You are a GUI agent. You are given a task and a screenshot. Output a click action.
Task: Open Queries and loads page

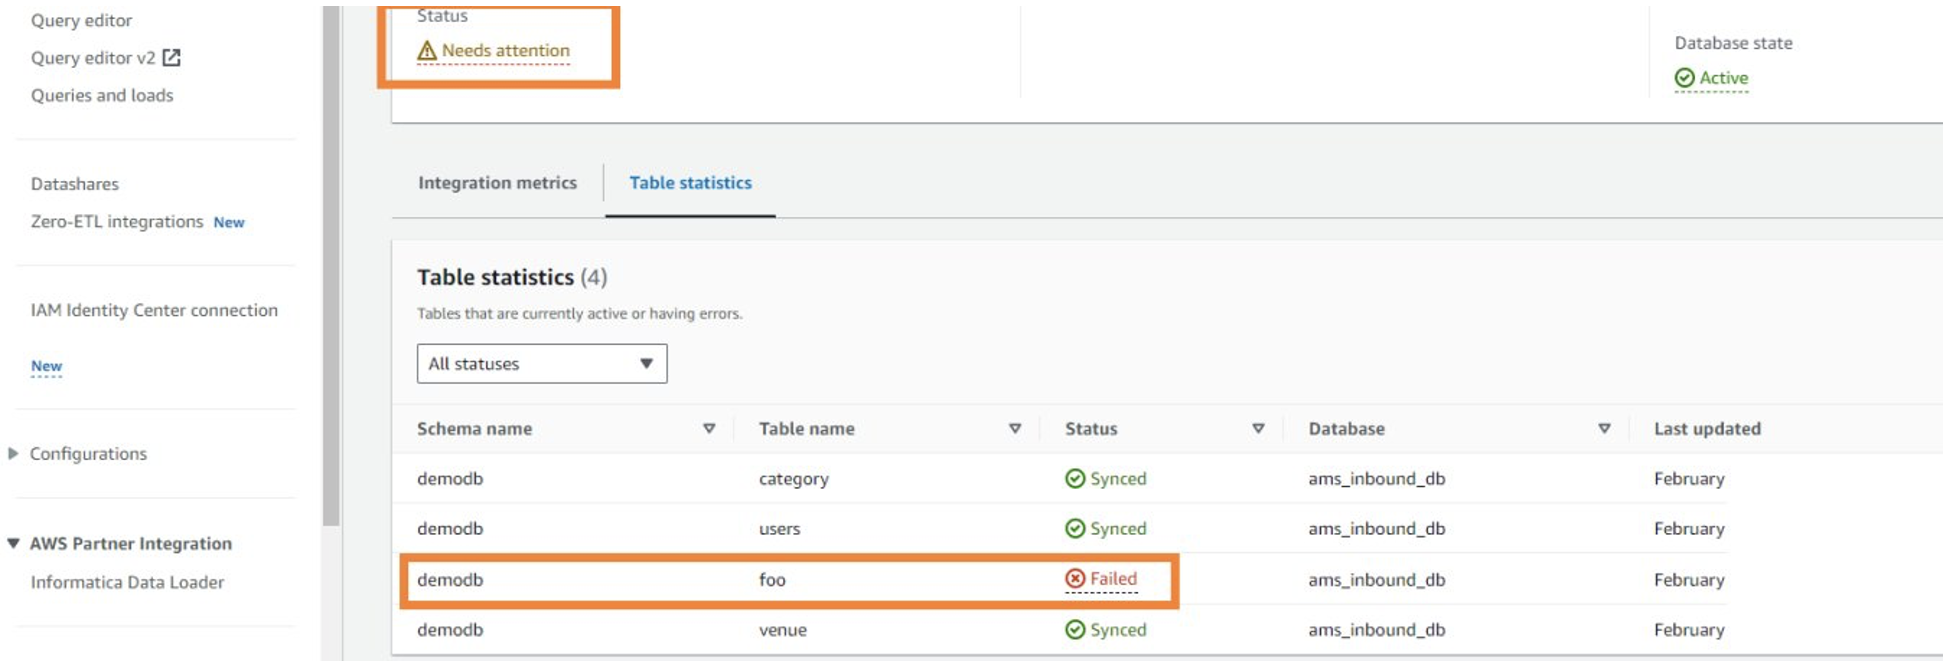[102, 96]
